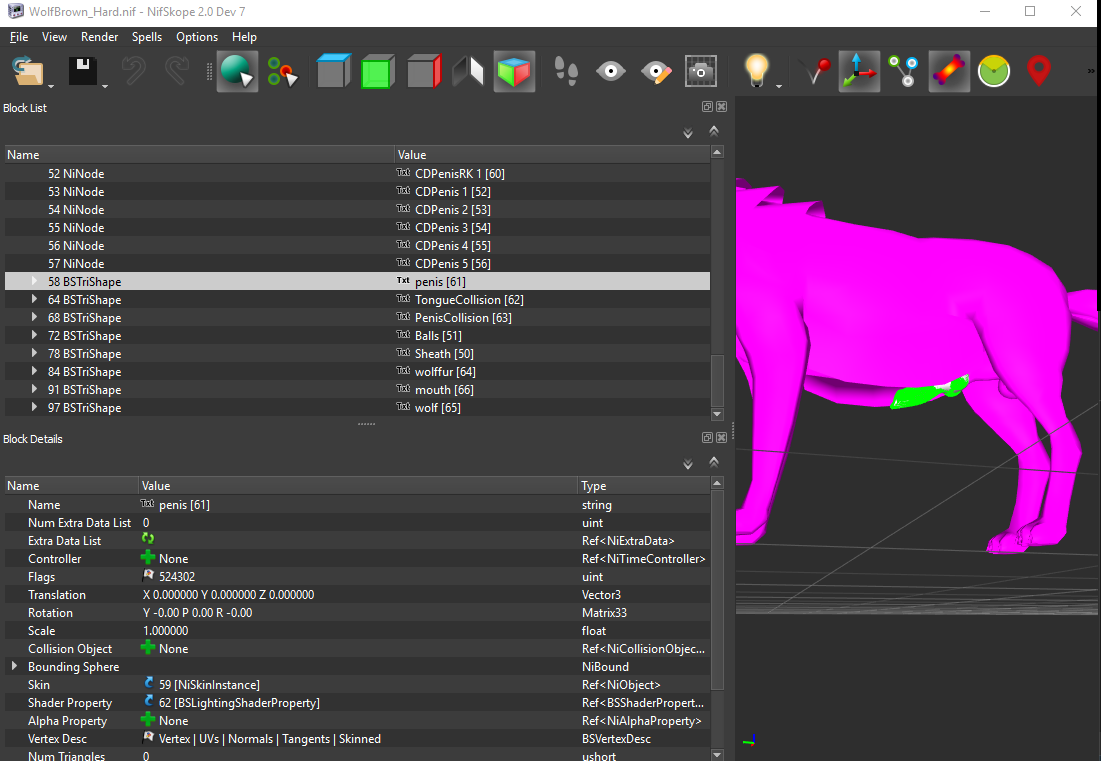
Task: Select the view front green cube icon
Action: point(378,72)
